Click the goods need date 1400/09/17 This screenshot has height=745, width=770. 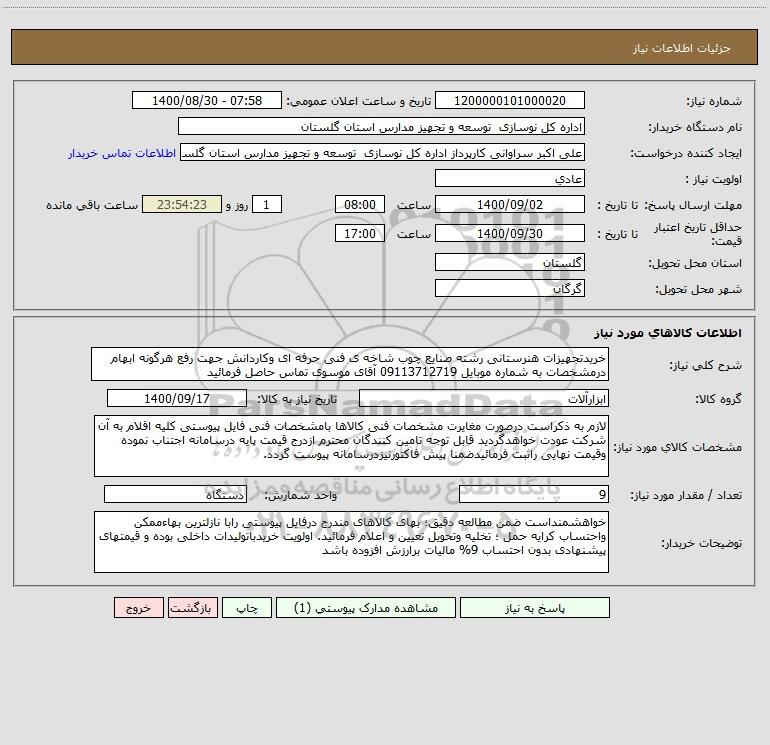177,398
